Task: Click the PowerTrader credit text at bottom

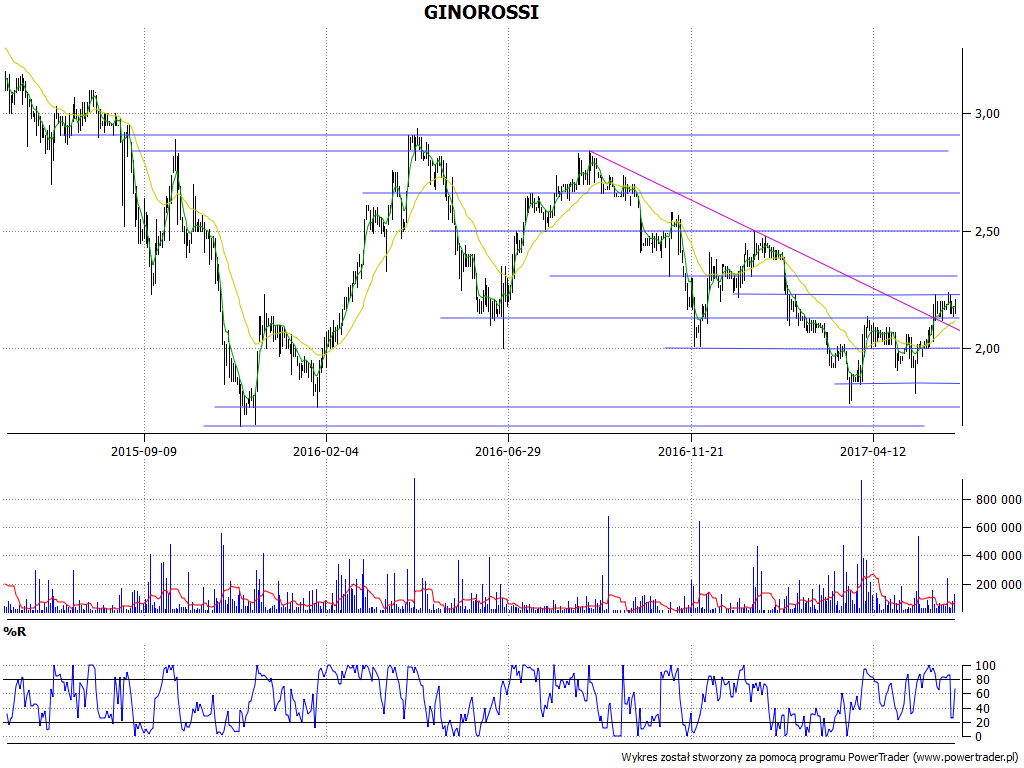Action: point(821,758)
